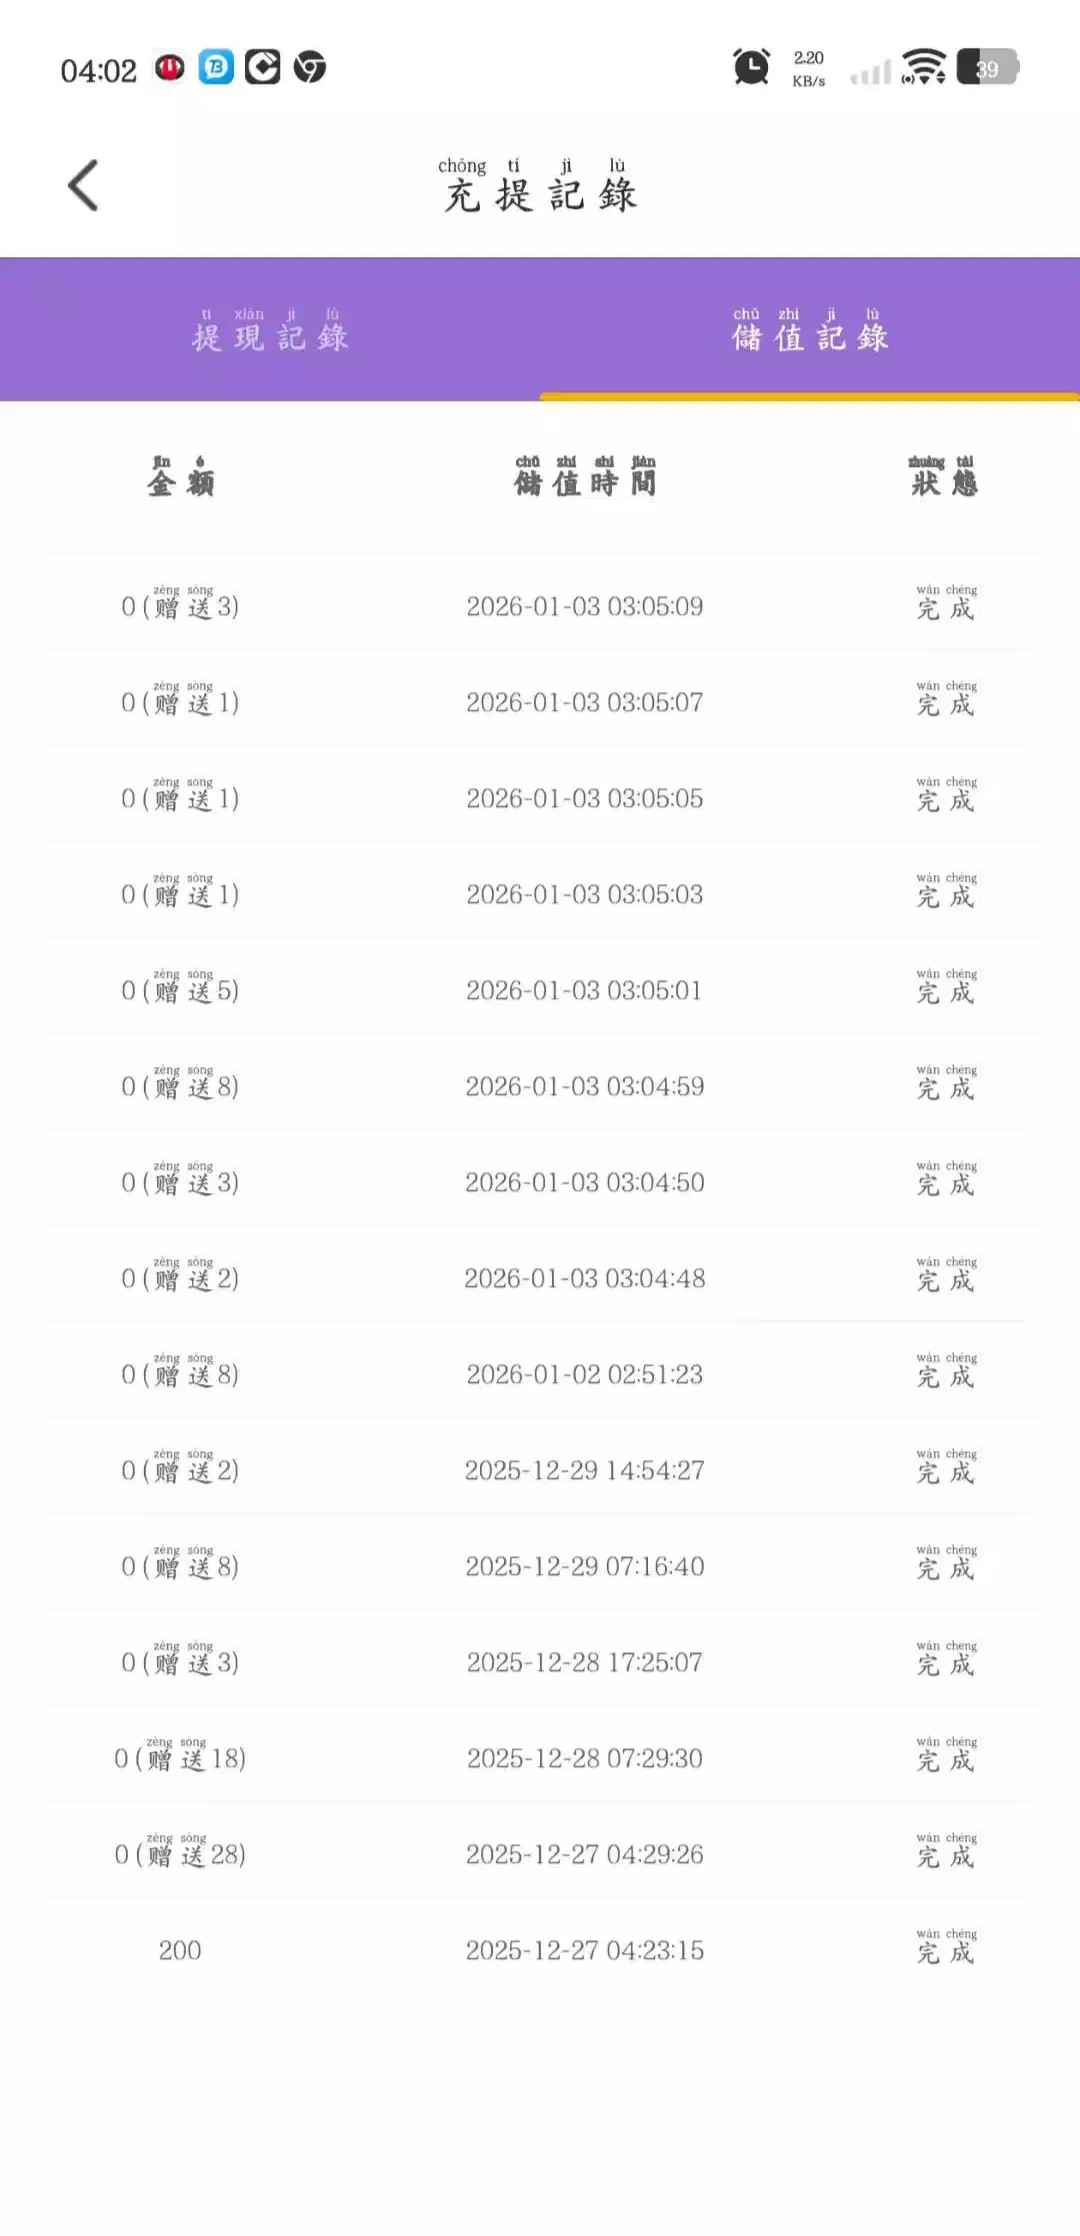Tap the 贈送 18 record amount
The width and height of the screenshot is (1080, 2236).
180,1758
